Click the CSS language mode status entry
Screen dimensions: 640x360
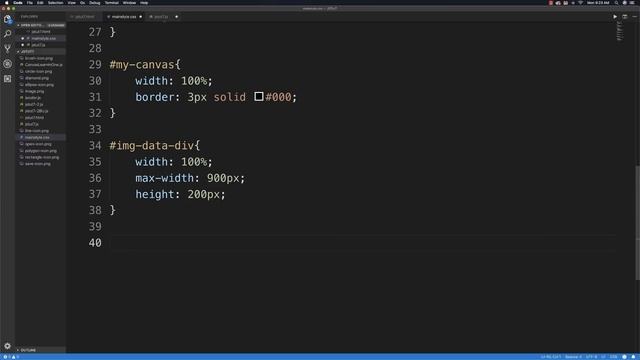[613, 357]
